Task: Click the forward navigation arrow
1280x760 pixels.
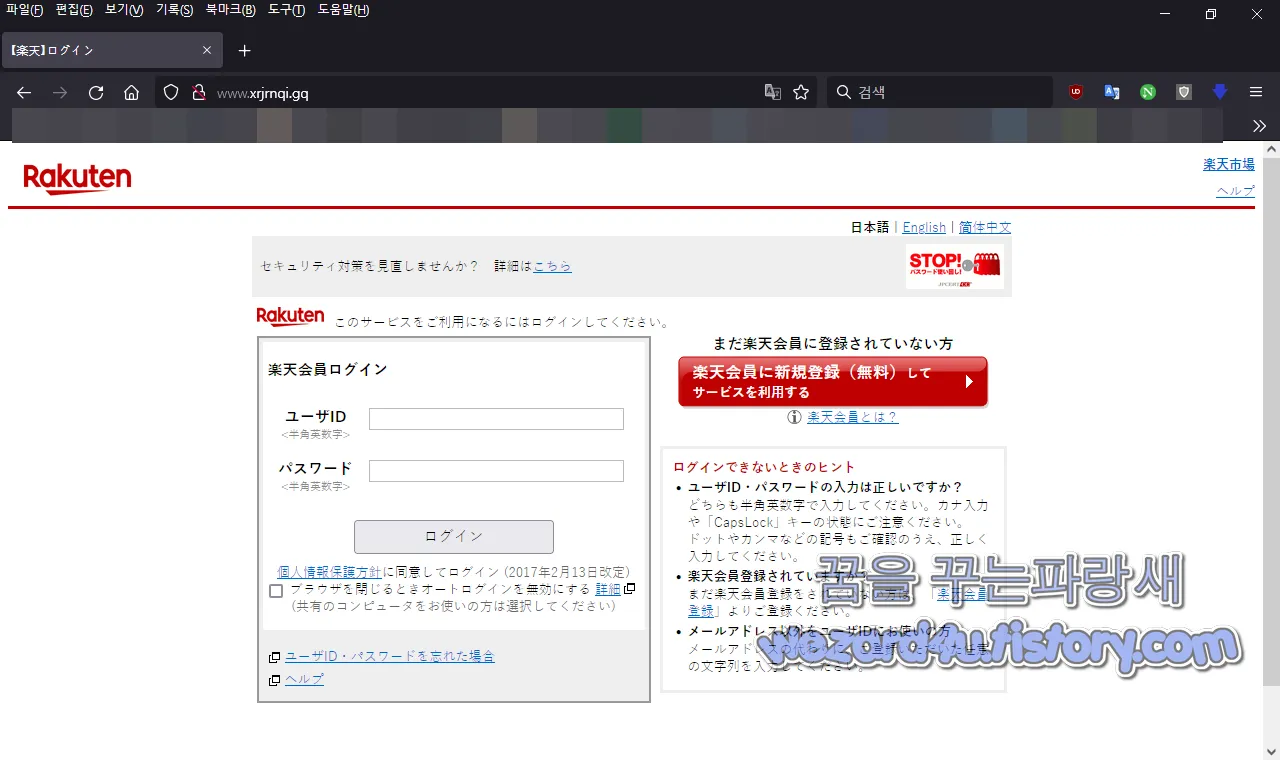Action: [x=60, y=92]
